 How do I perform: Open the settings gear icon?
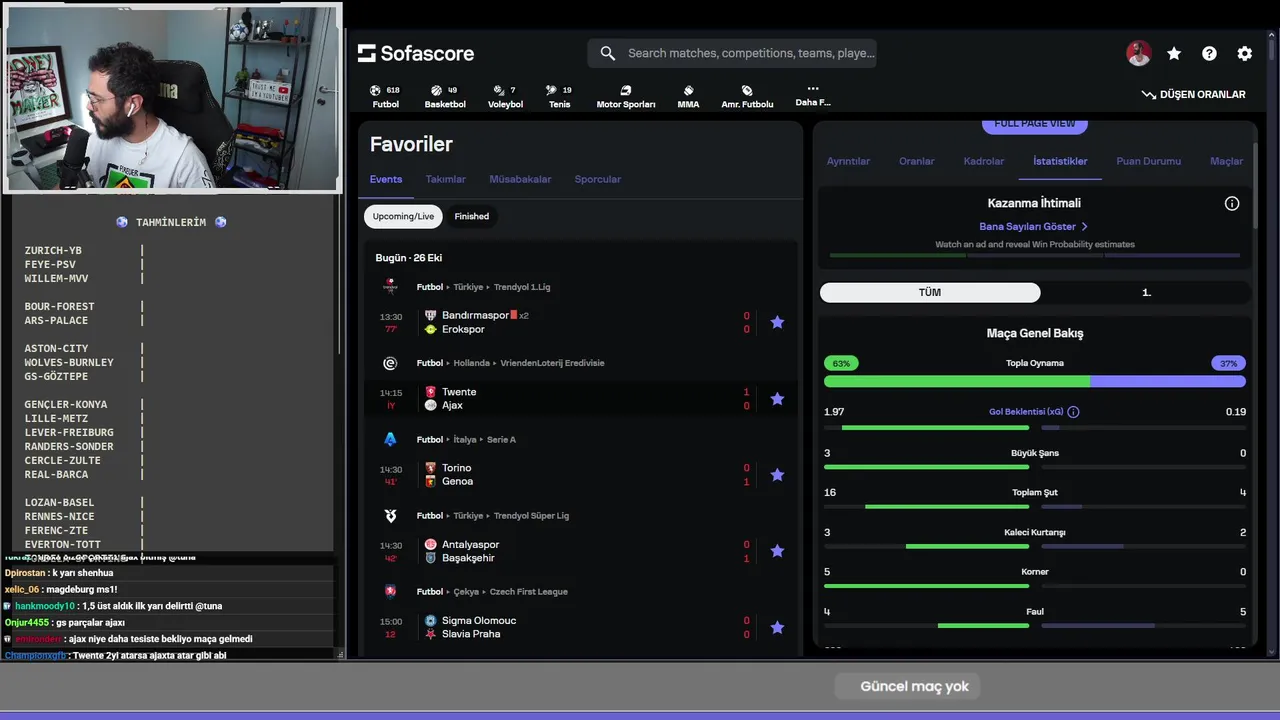(1244, 54)
